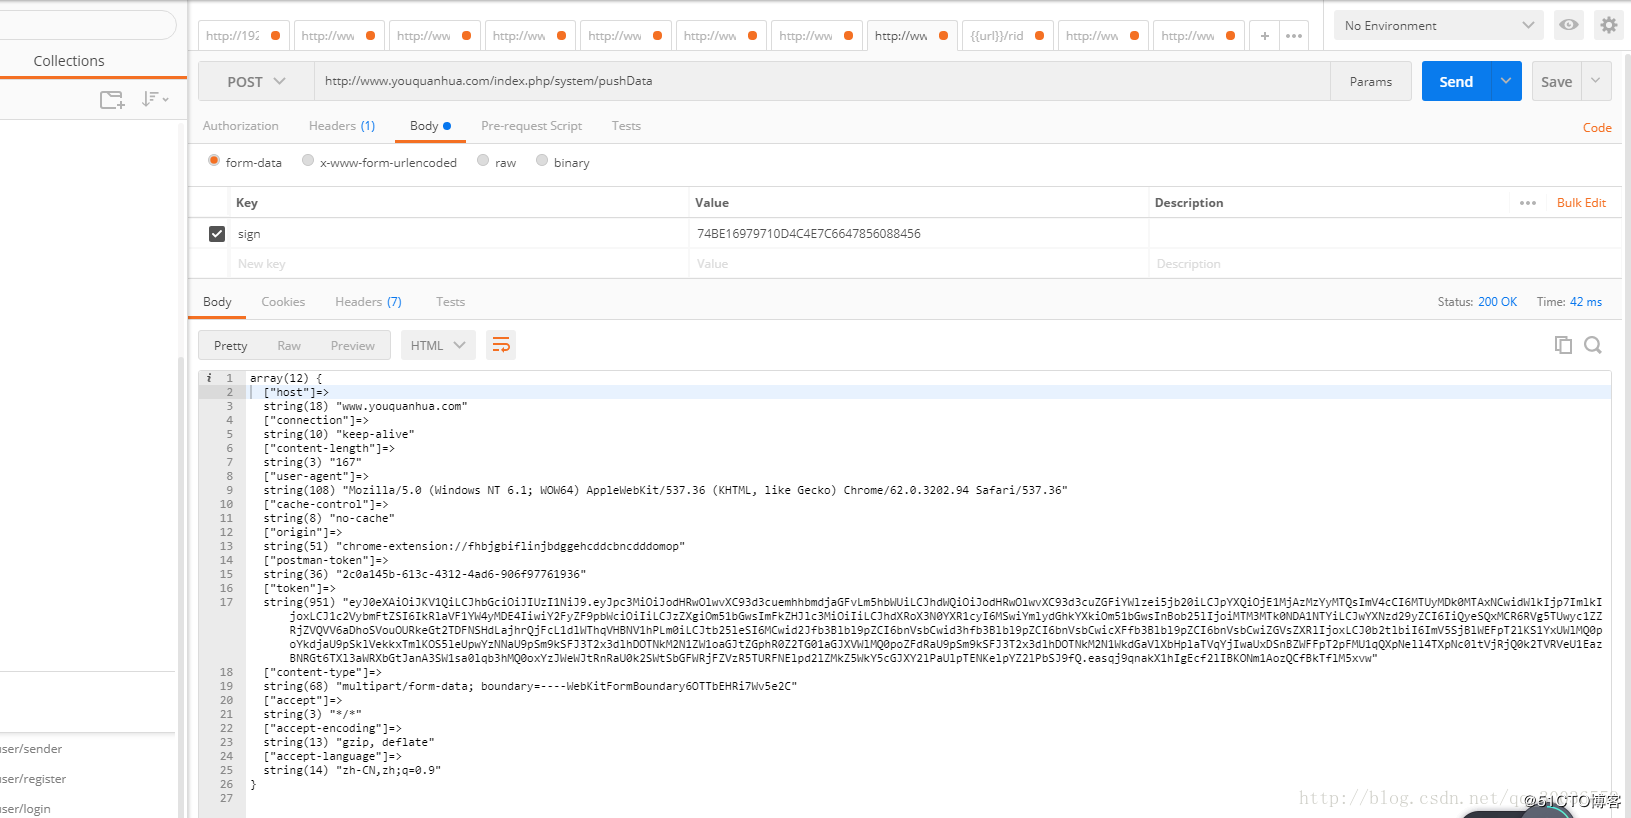Toggle the response line wrap icon
The height and width of the screenshot is (818, 1631).
click(501, 345)
